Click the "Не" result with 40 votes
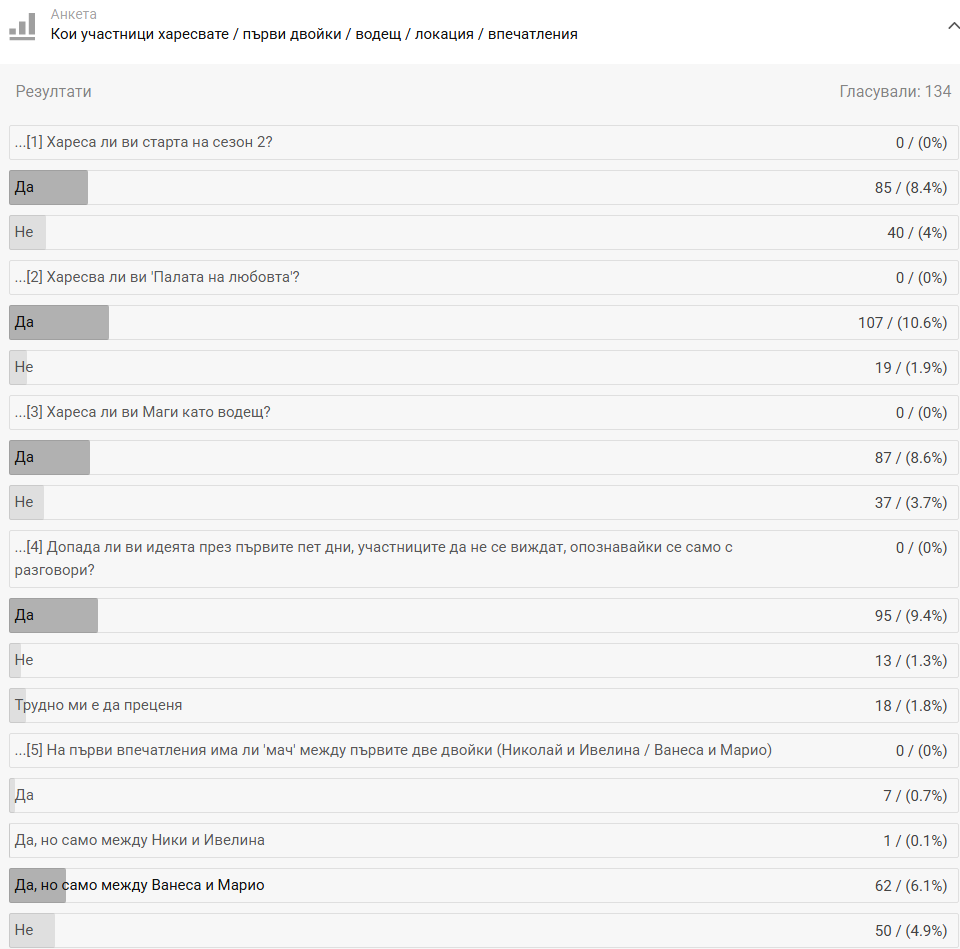 click(24, 233)
